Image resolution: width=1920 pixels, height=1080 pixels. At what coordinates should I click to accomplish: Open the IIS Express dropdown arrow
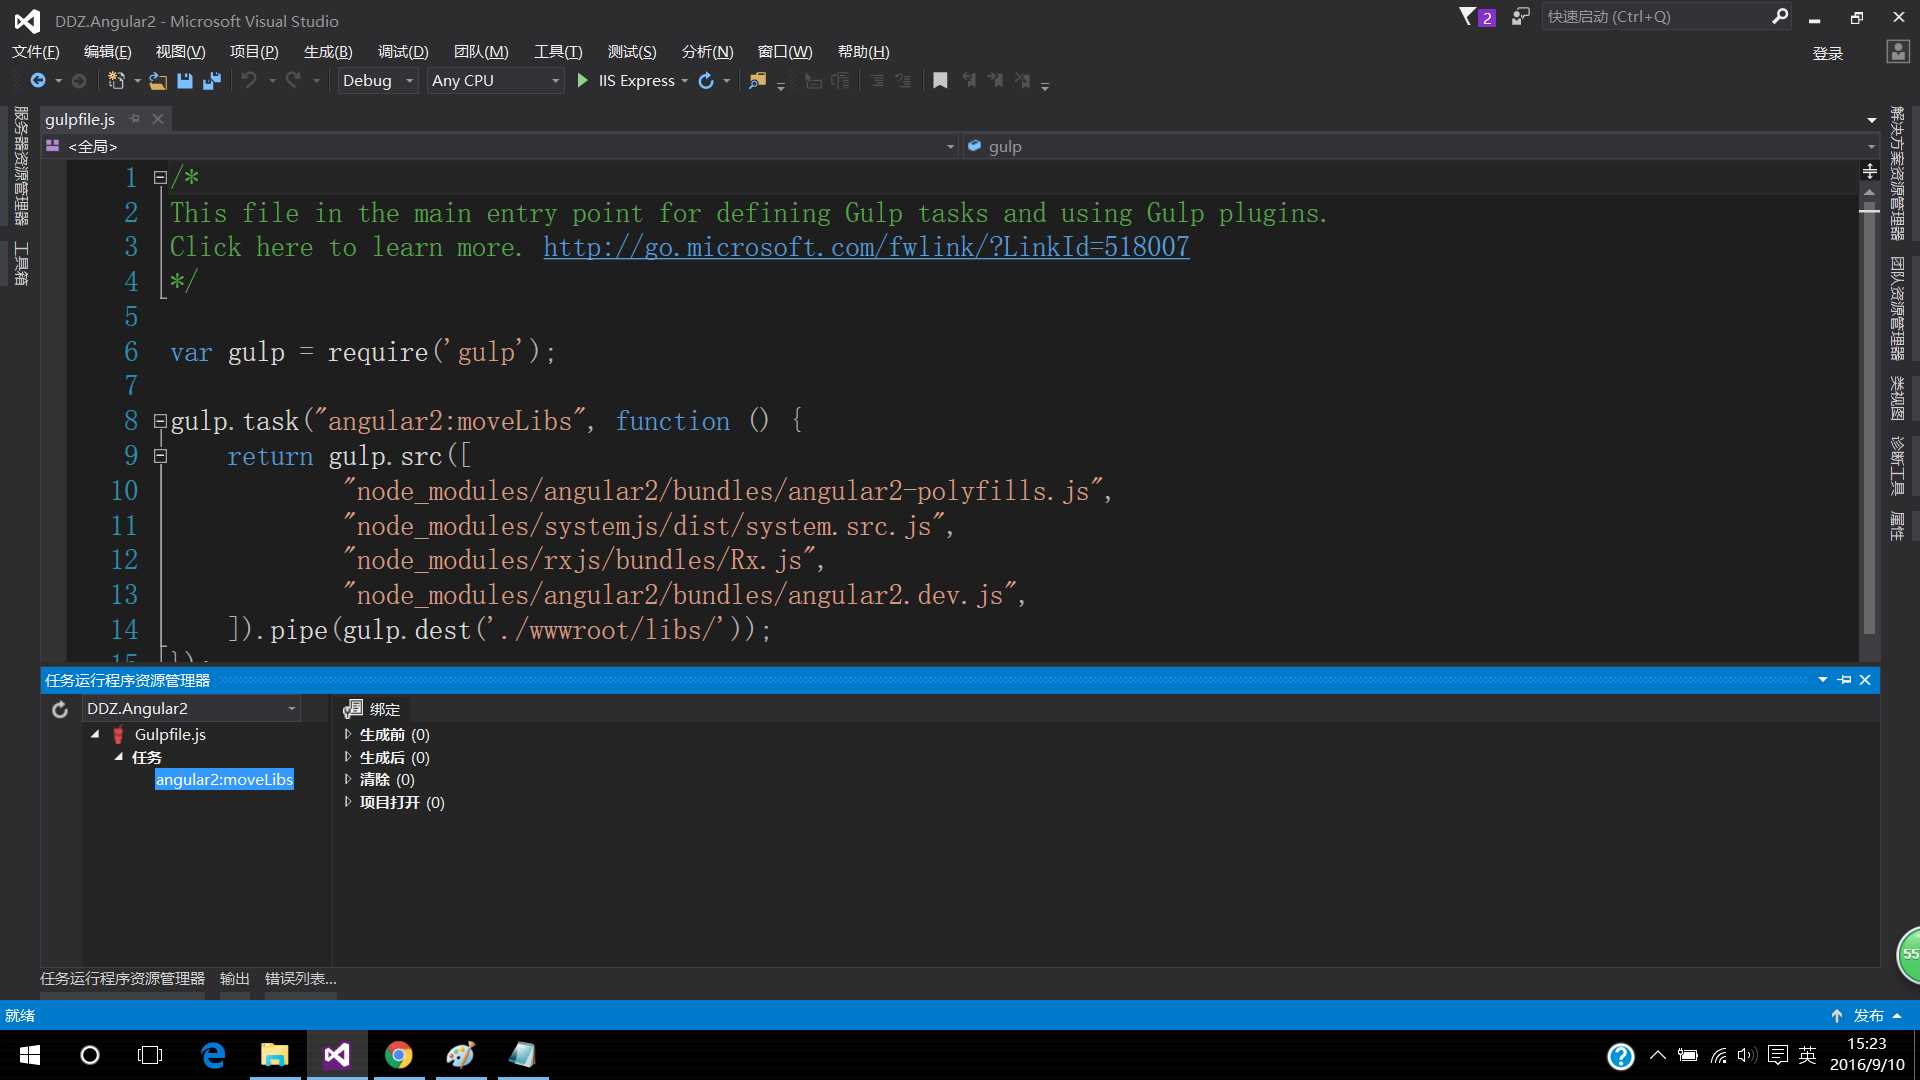[684, 81]
